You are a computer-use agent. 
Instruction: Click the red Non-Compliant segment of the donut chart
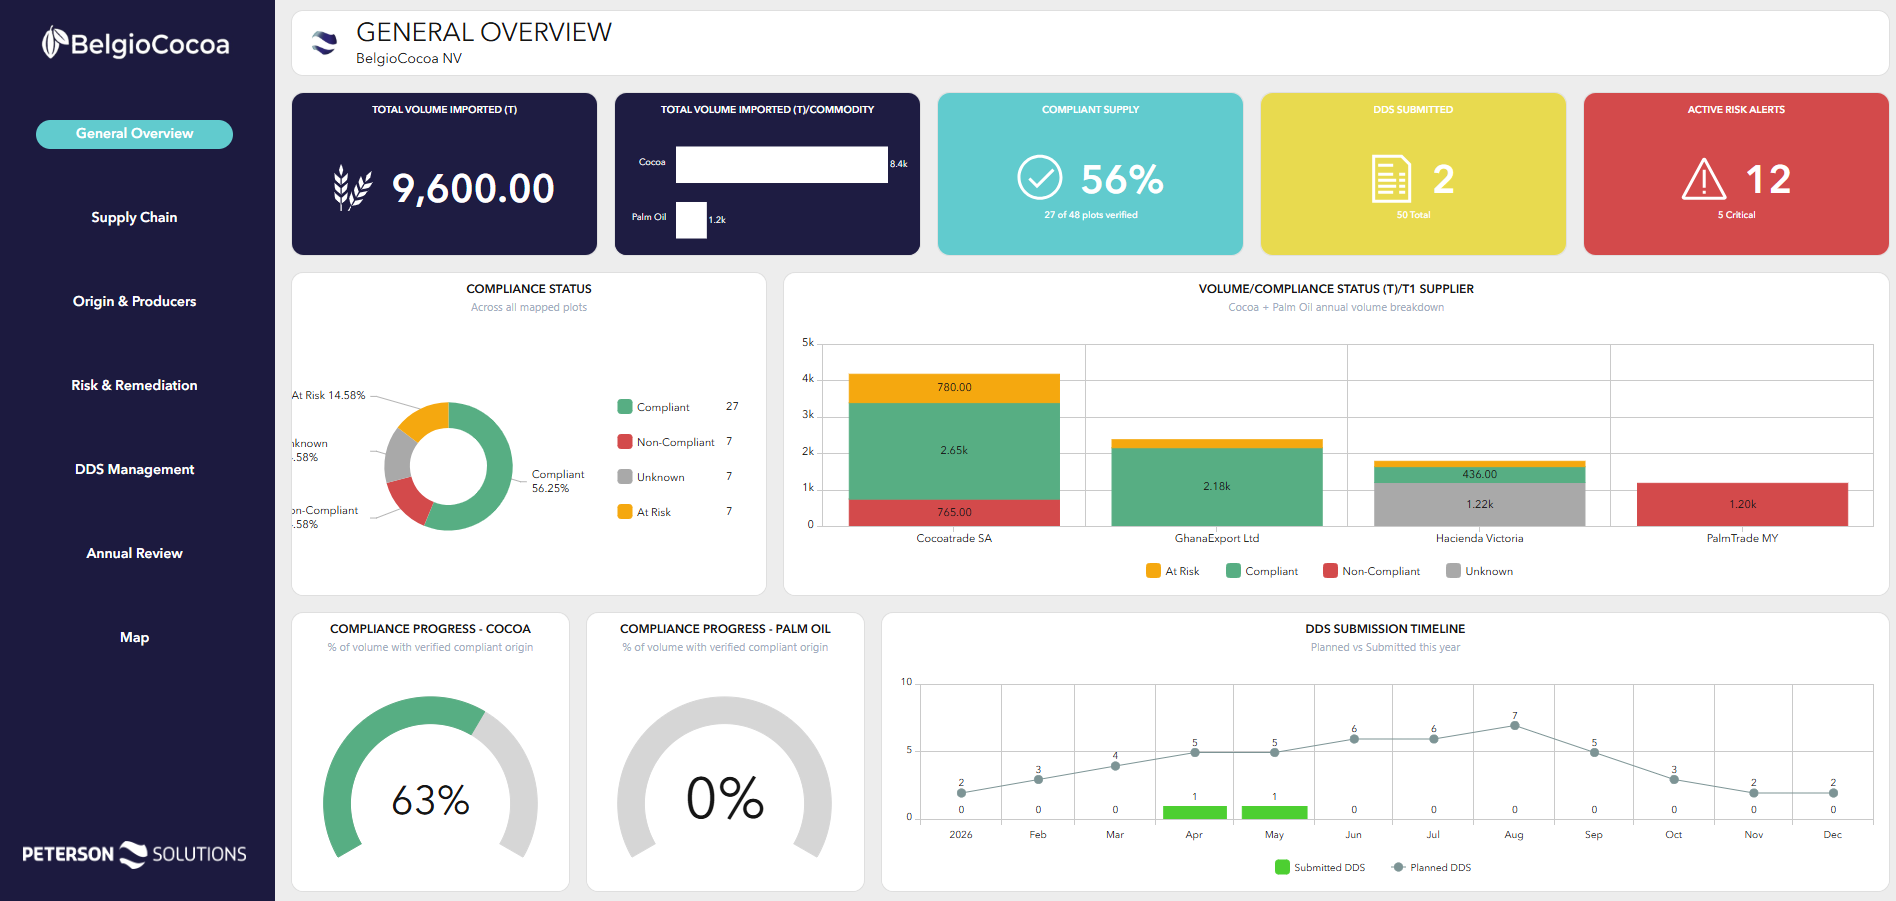point(409,501)
